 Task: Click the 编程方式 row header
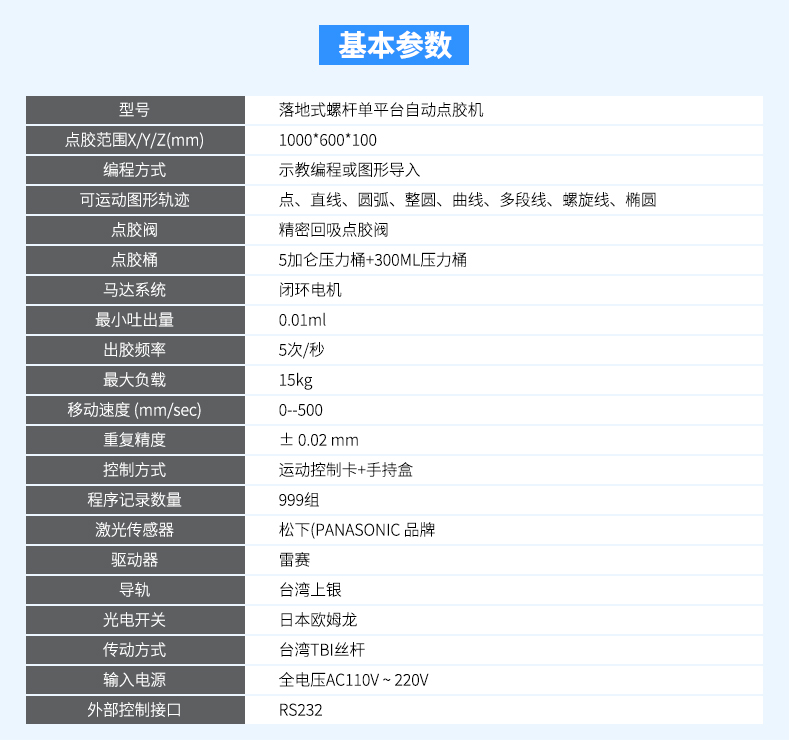135,170
